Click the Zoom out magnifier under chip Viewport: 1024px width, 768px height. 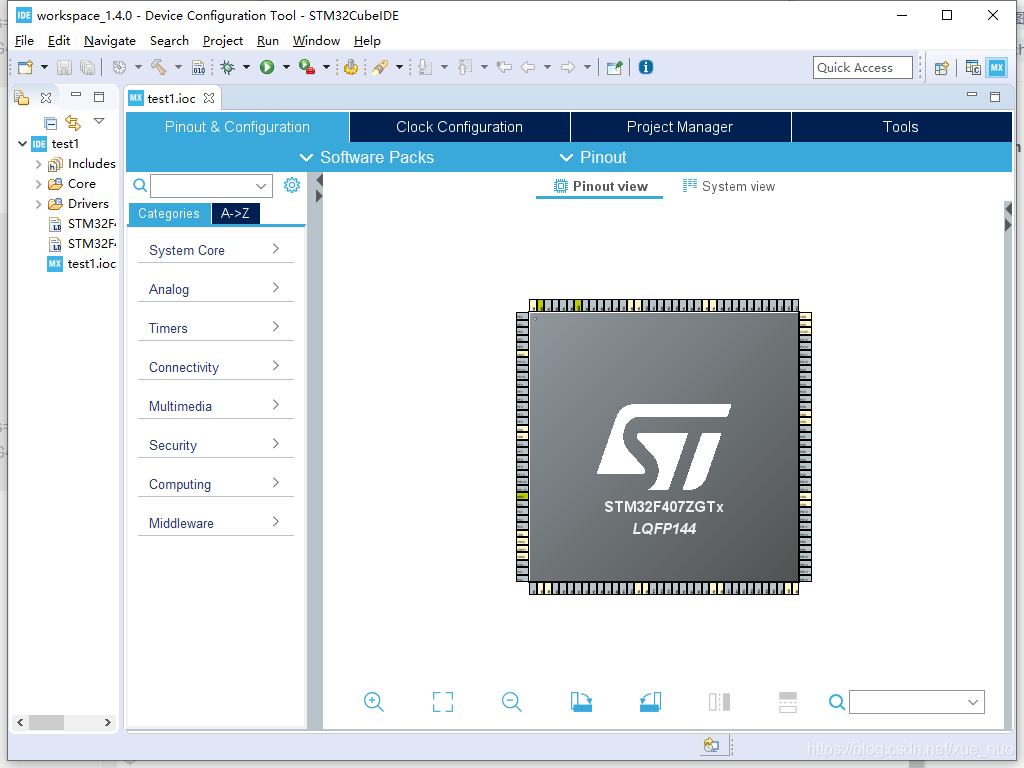point(511,702)
